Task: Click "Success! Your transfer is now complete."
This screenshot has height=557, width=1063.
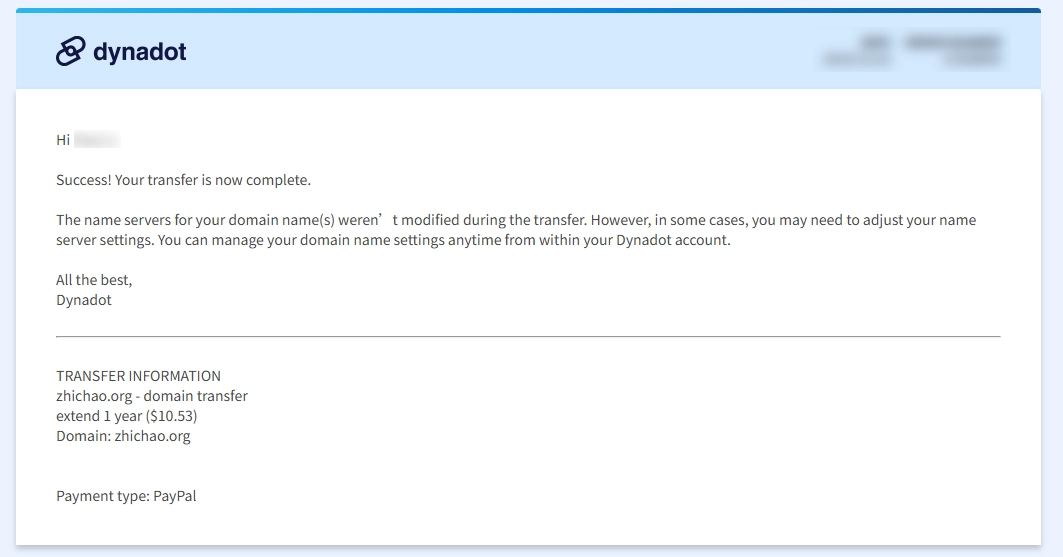Action: [x=183, y=180]
